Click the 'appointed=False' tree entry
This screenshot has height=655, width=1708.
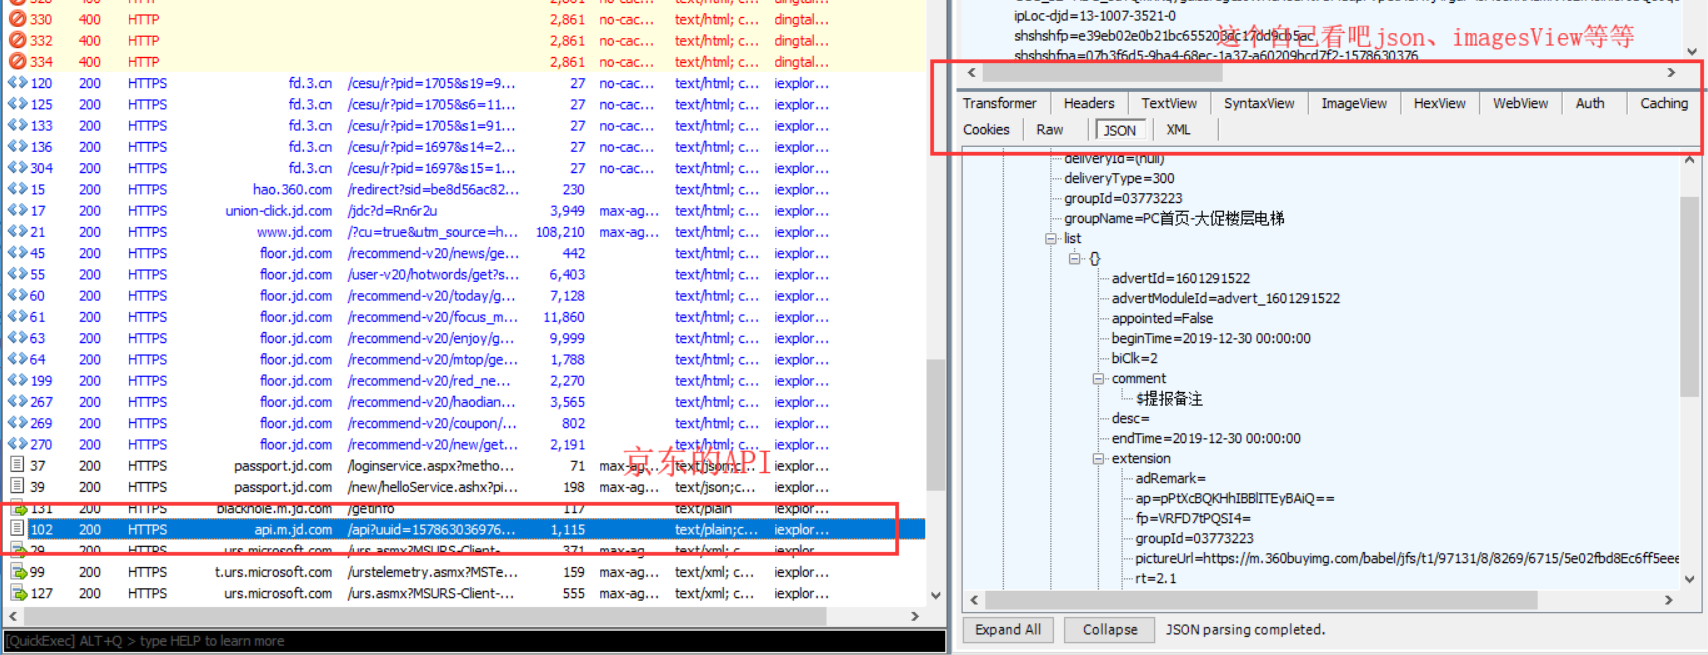(x=1162, y=318)
